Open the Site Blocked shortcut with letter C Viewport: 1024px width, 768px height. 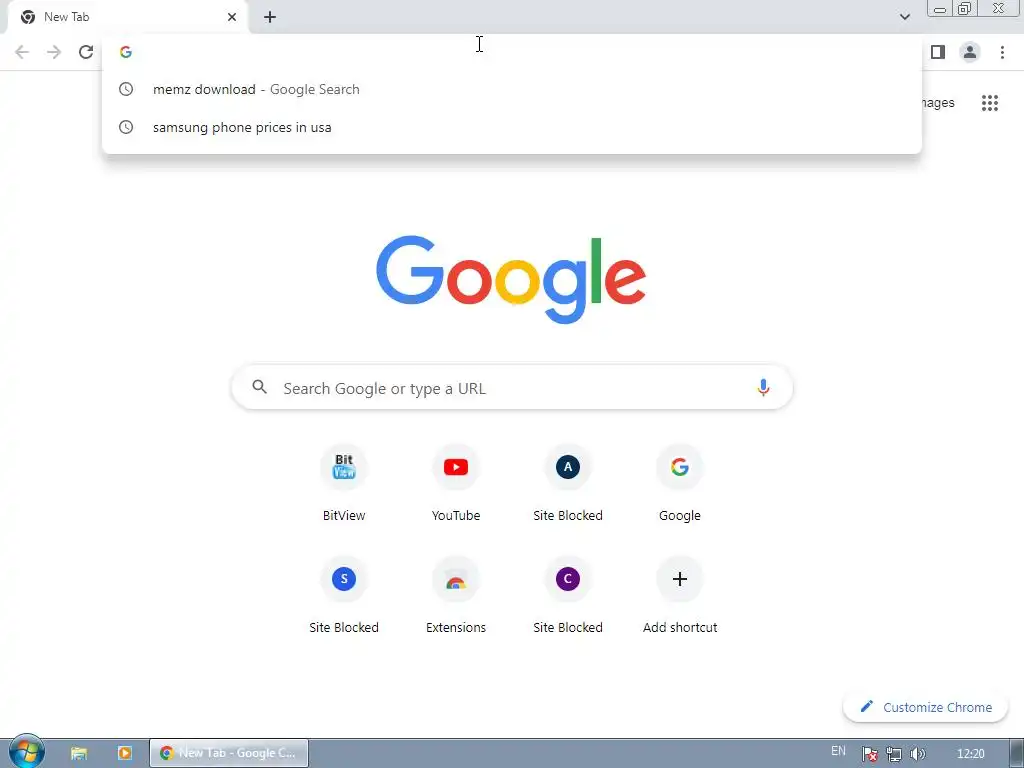(x=568, y=595)
